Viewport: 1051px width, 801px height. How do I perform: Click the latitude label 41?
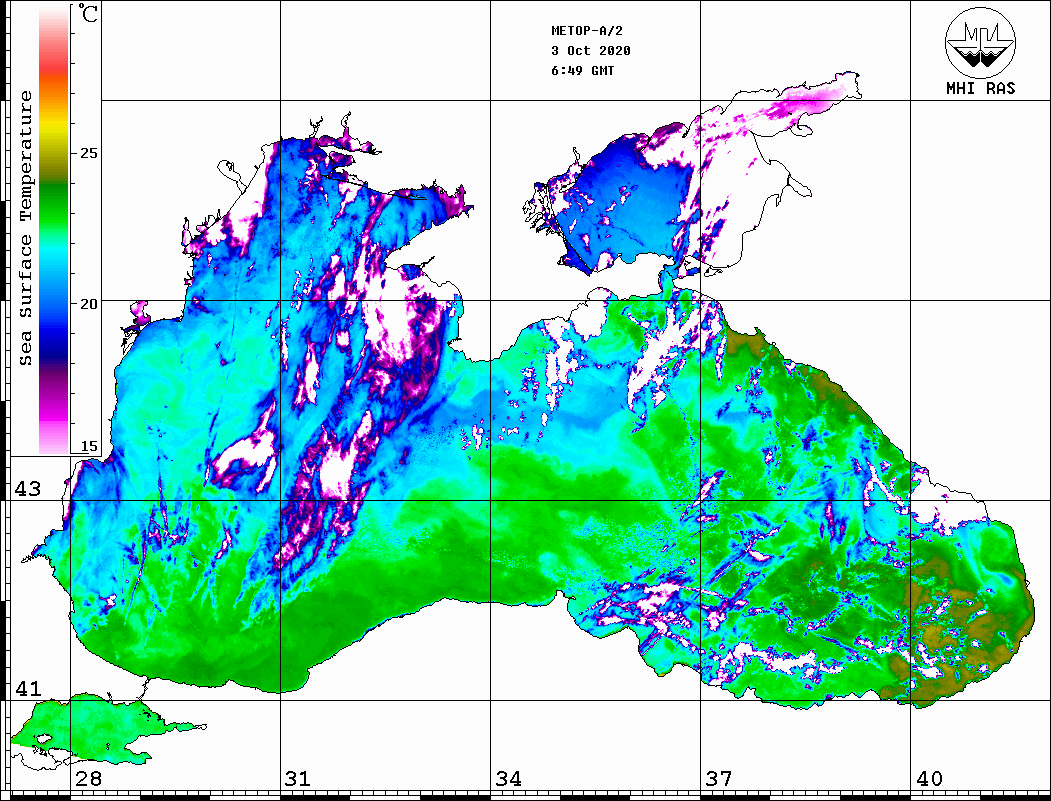click(x=28, y=688)
